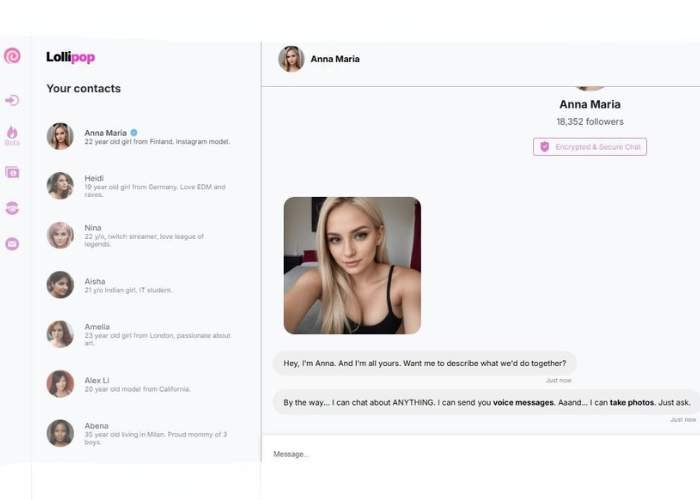Image resolution: width=700 pixels, height=500 pixels.
Task: Click the Encrypted & Secure Chat button
Action: (590, 146)
